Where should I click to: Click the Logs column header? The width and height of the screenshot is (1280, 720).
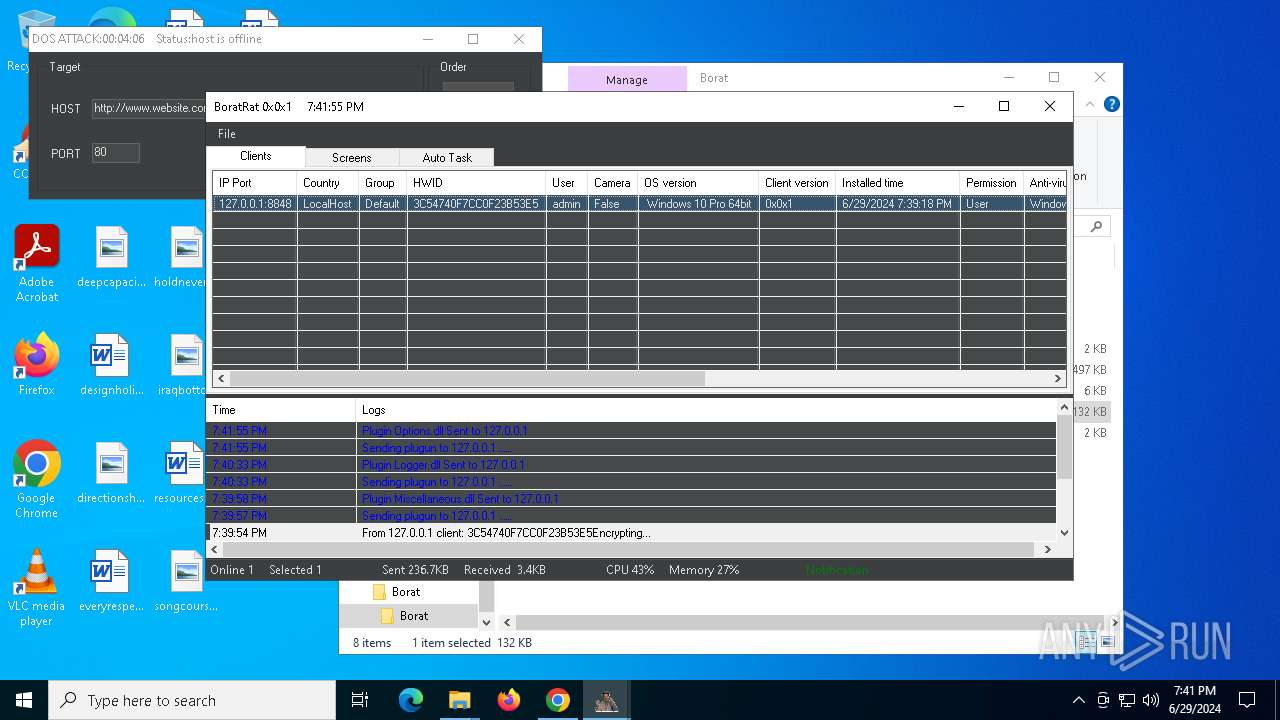pos(706,410)
